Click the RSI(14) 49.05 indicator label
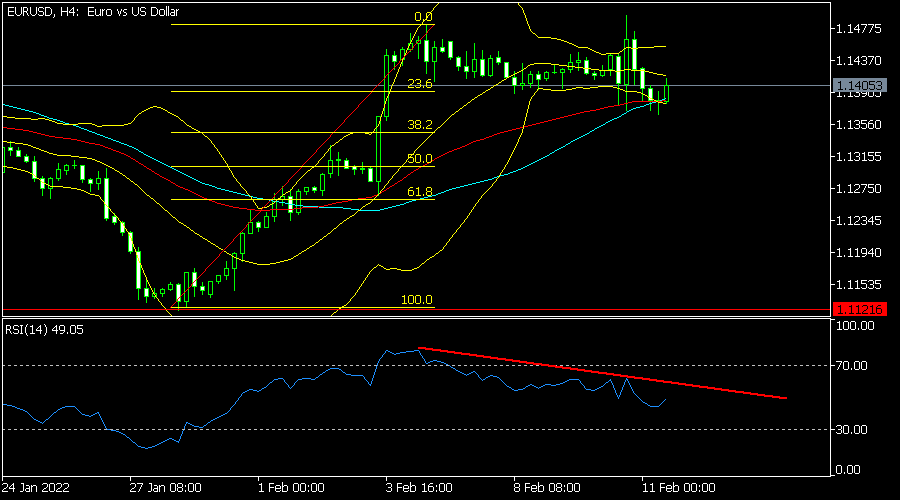This screenshot has width=900, height=500. tap(44, 330)
